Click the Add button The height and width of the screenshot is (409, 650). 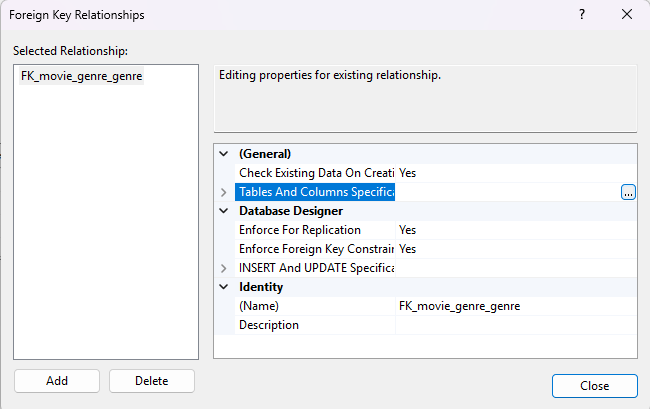[x=56, y=381]
